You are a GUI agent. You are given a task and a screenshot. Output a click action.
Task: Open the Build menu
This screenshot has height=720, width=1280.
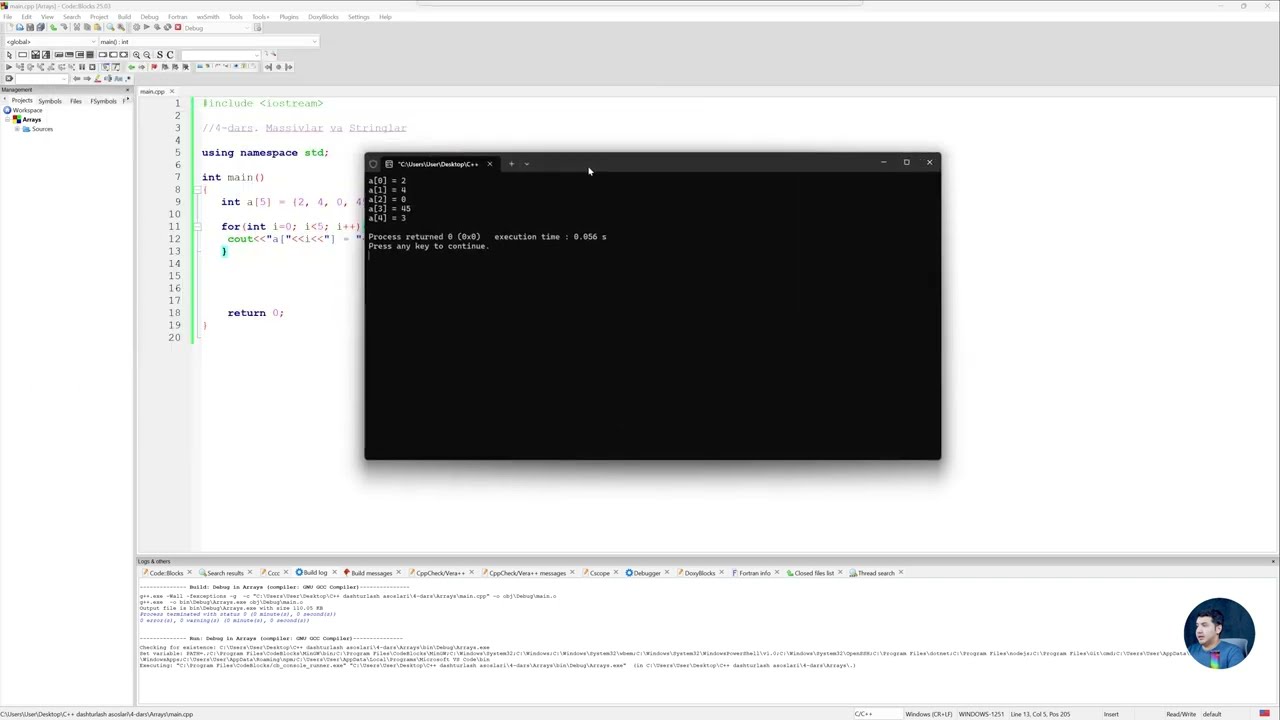coord(124,17)
